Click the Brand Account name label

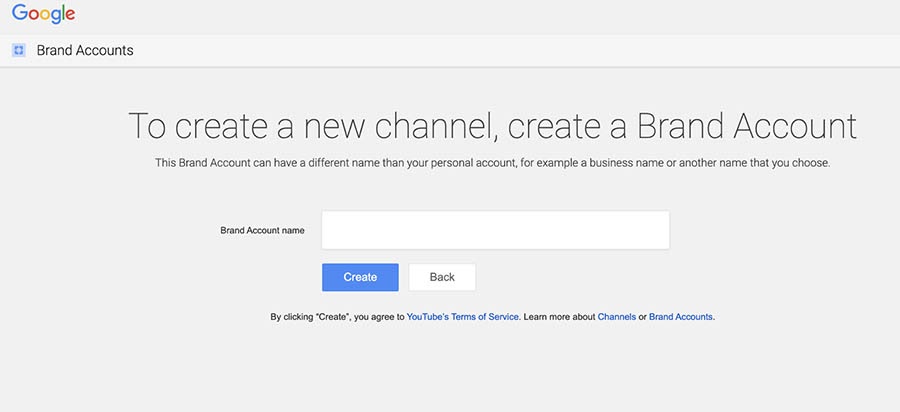[262, 231]
